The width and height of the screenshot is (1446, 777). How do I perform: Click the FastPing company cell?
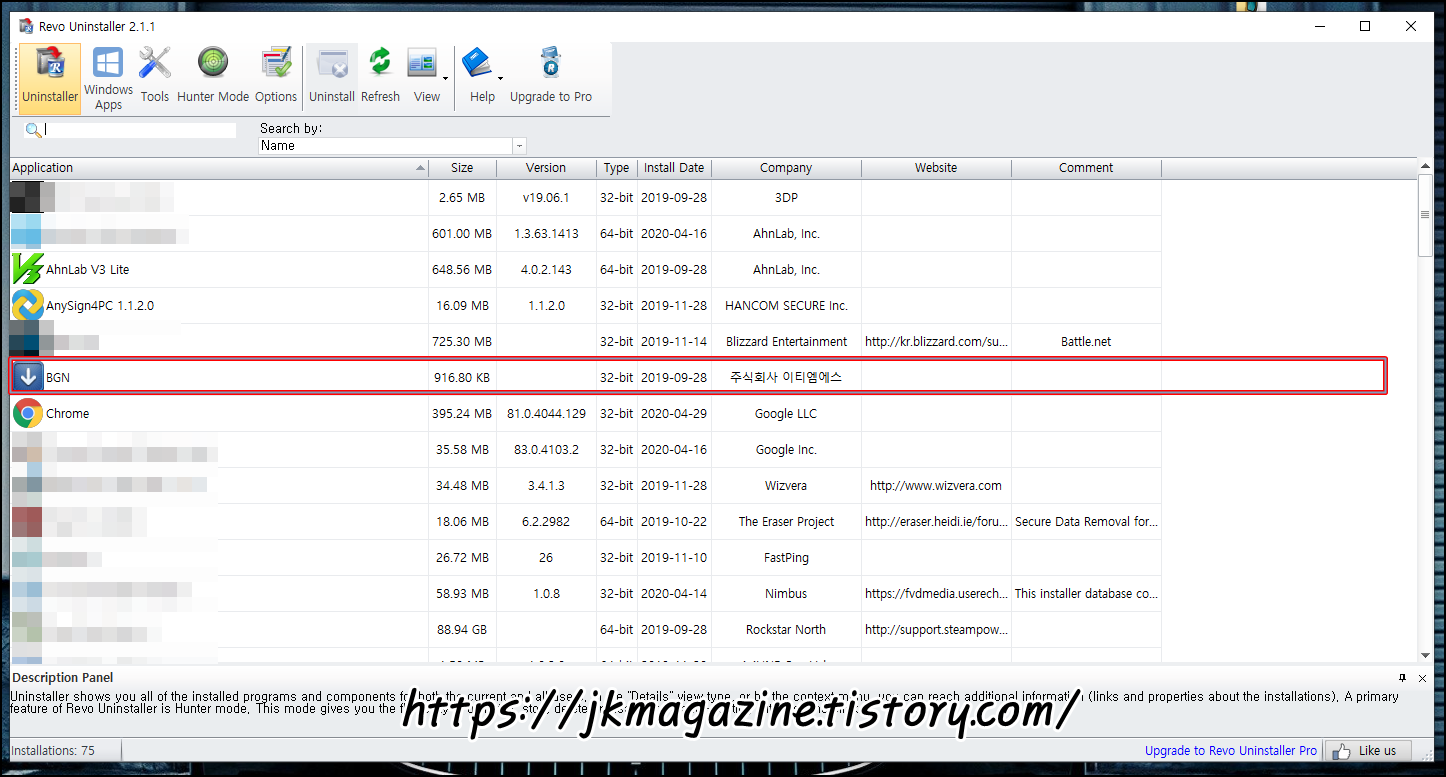point(786,557)
